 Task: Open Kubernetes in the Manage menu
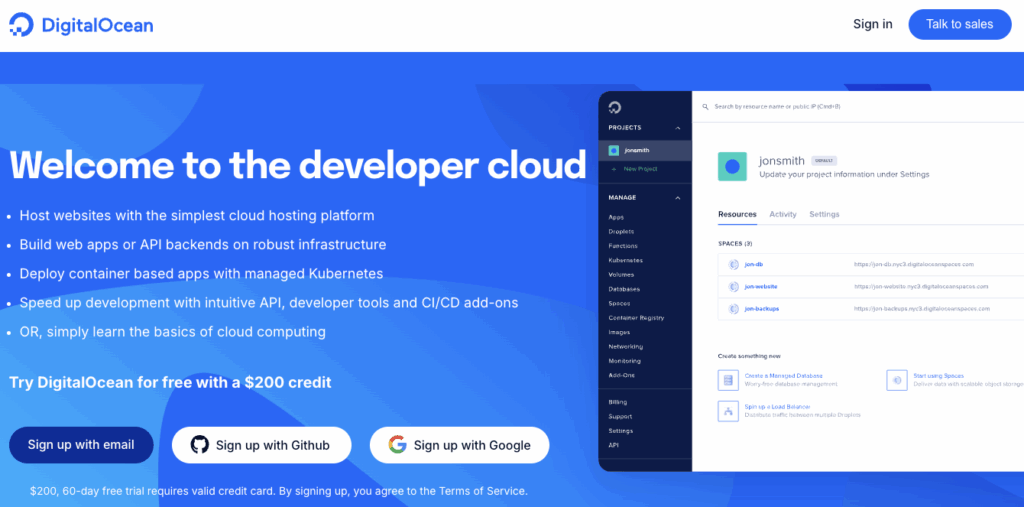click(625, 260)
